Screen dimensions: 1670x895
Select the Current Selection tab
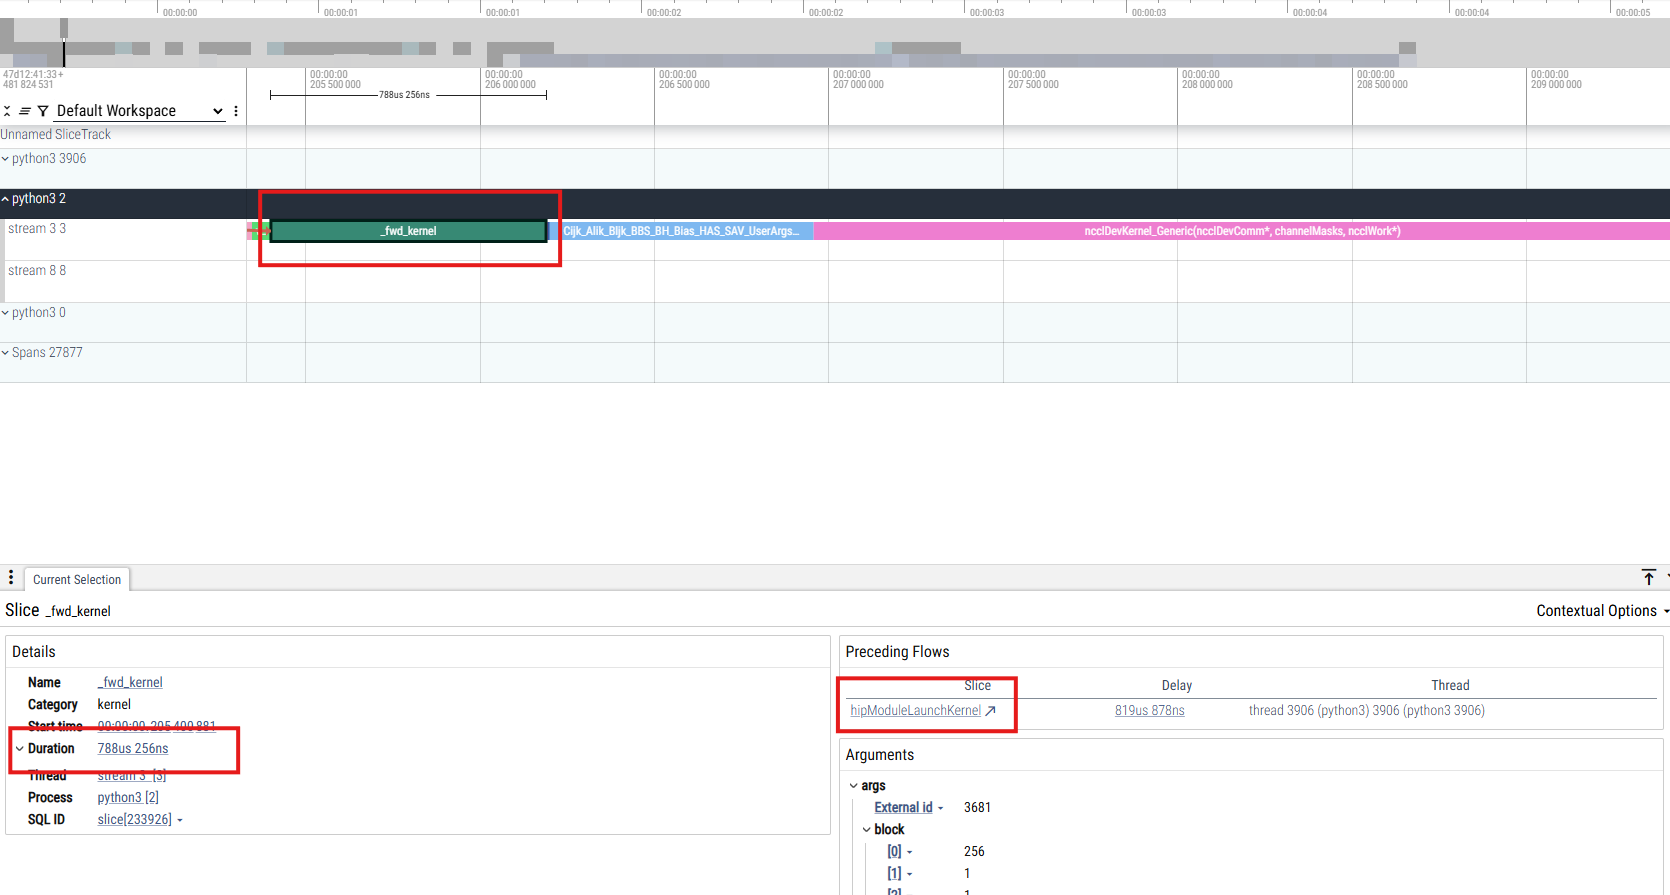tap(77, 580)
